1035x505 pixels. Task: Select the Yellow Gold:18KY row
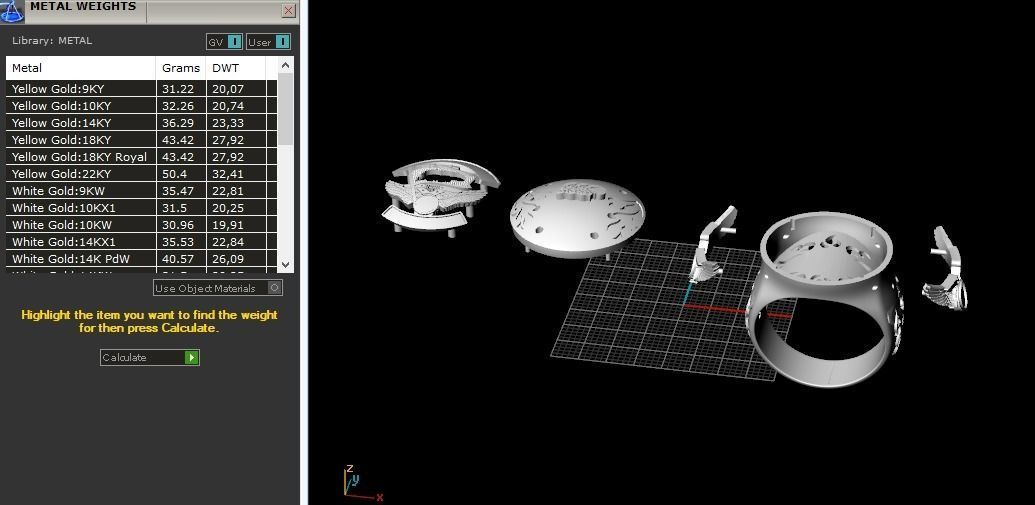pyautogui.click(x=141, y=140)
